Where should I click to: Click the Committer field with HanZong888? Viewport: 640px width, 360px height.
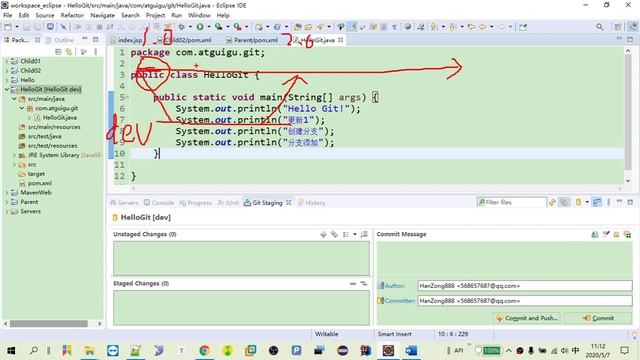pyautogui.click(x=524, y=301)
